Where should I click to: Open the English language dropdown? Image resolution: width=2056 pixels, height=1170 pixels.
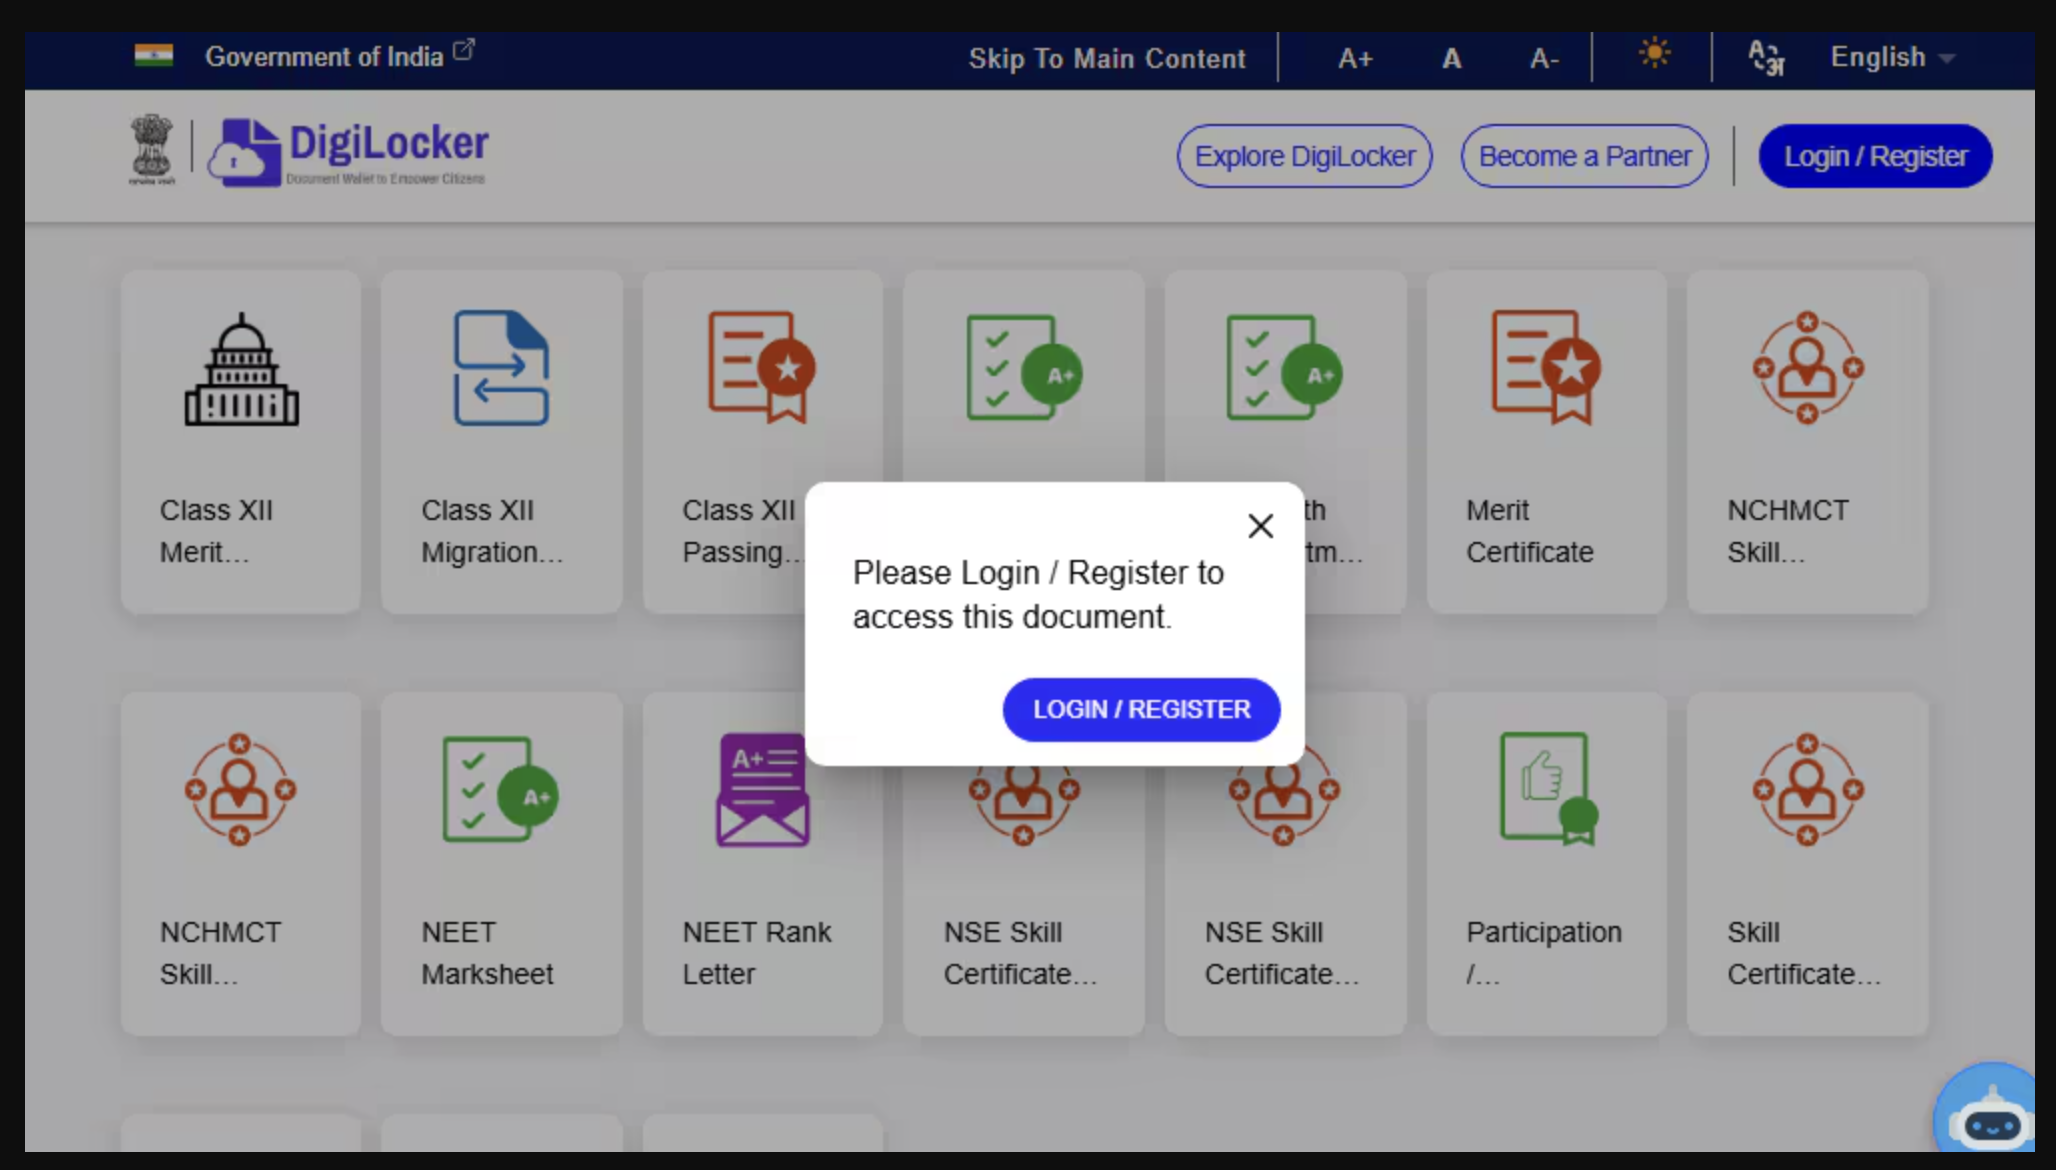tap(1890, 57)
